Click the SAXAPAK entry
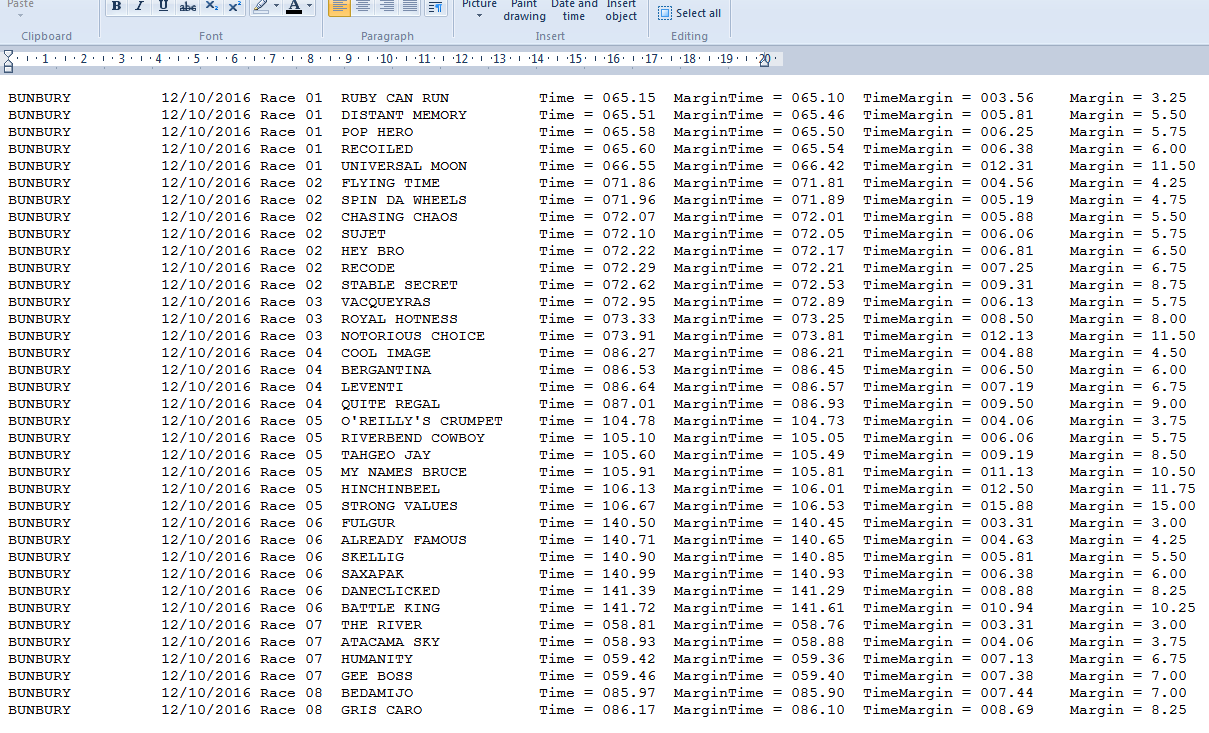Image resolution: width=1209 pixels, height=733 pixels. (x=372, y=574)
